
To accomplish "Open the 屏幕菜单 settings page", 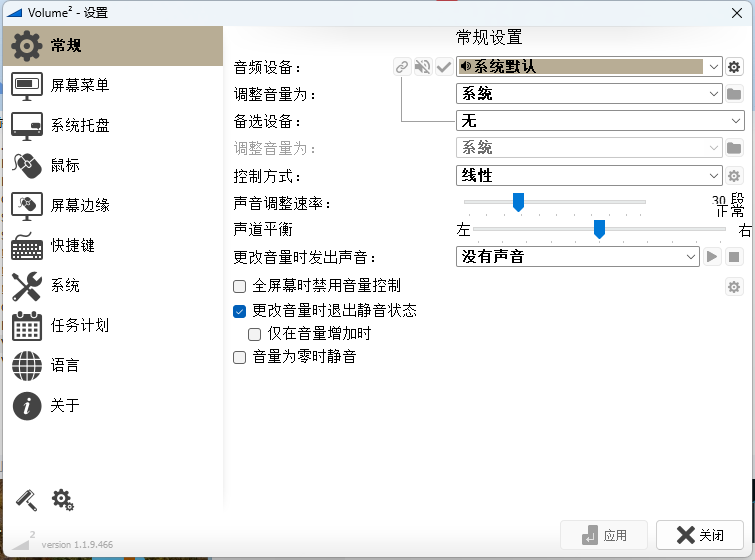I will pyautogui.click(x=80, y=85).
